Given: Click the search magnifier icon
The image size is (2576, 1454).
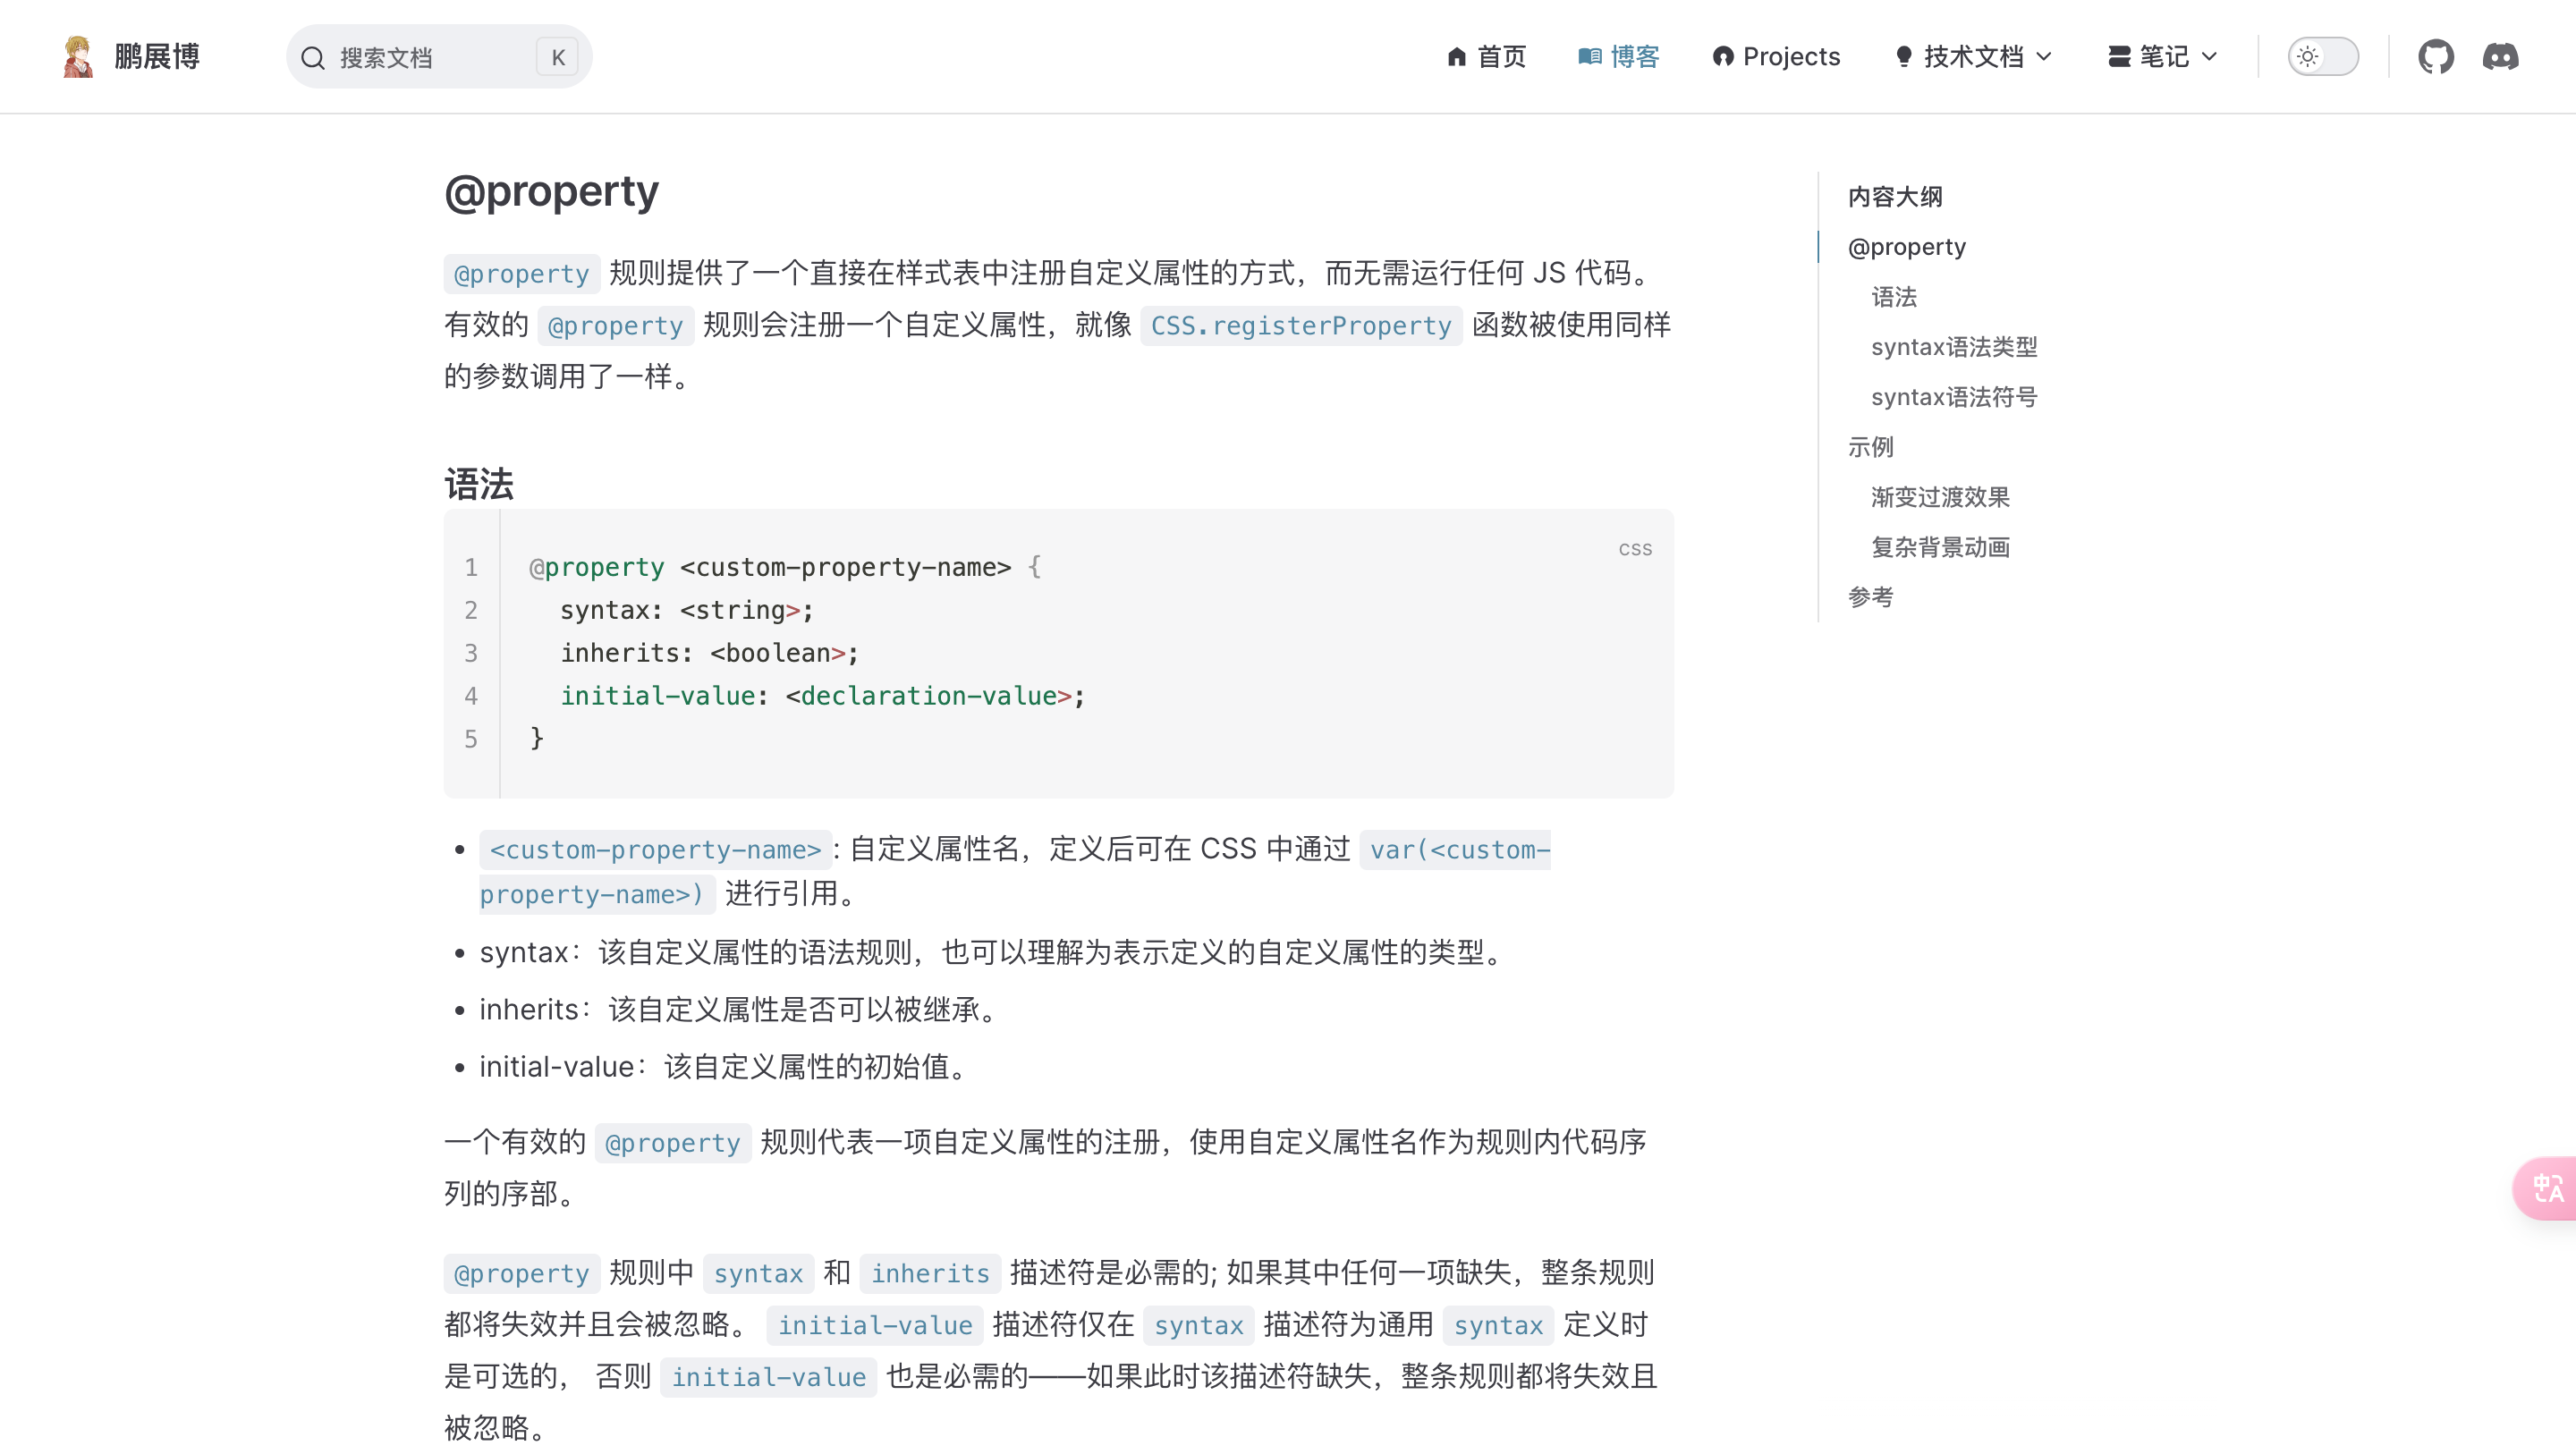Looking at the screenshot, I should (x=313, y=58).
